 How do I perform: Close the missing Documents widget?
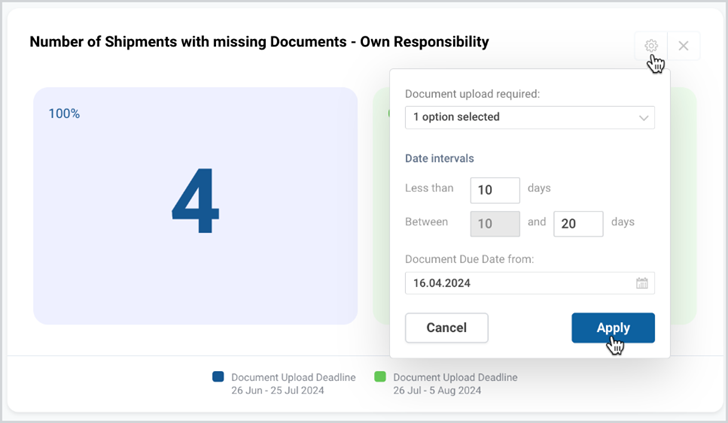click(683, 46)
